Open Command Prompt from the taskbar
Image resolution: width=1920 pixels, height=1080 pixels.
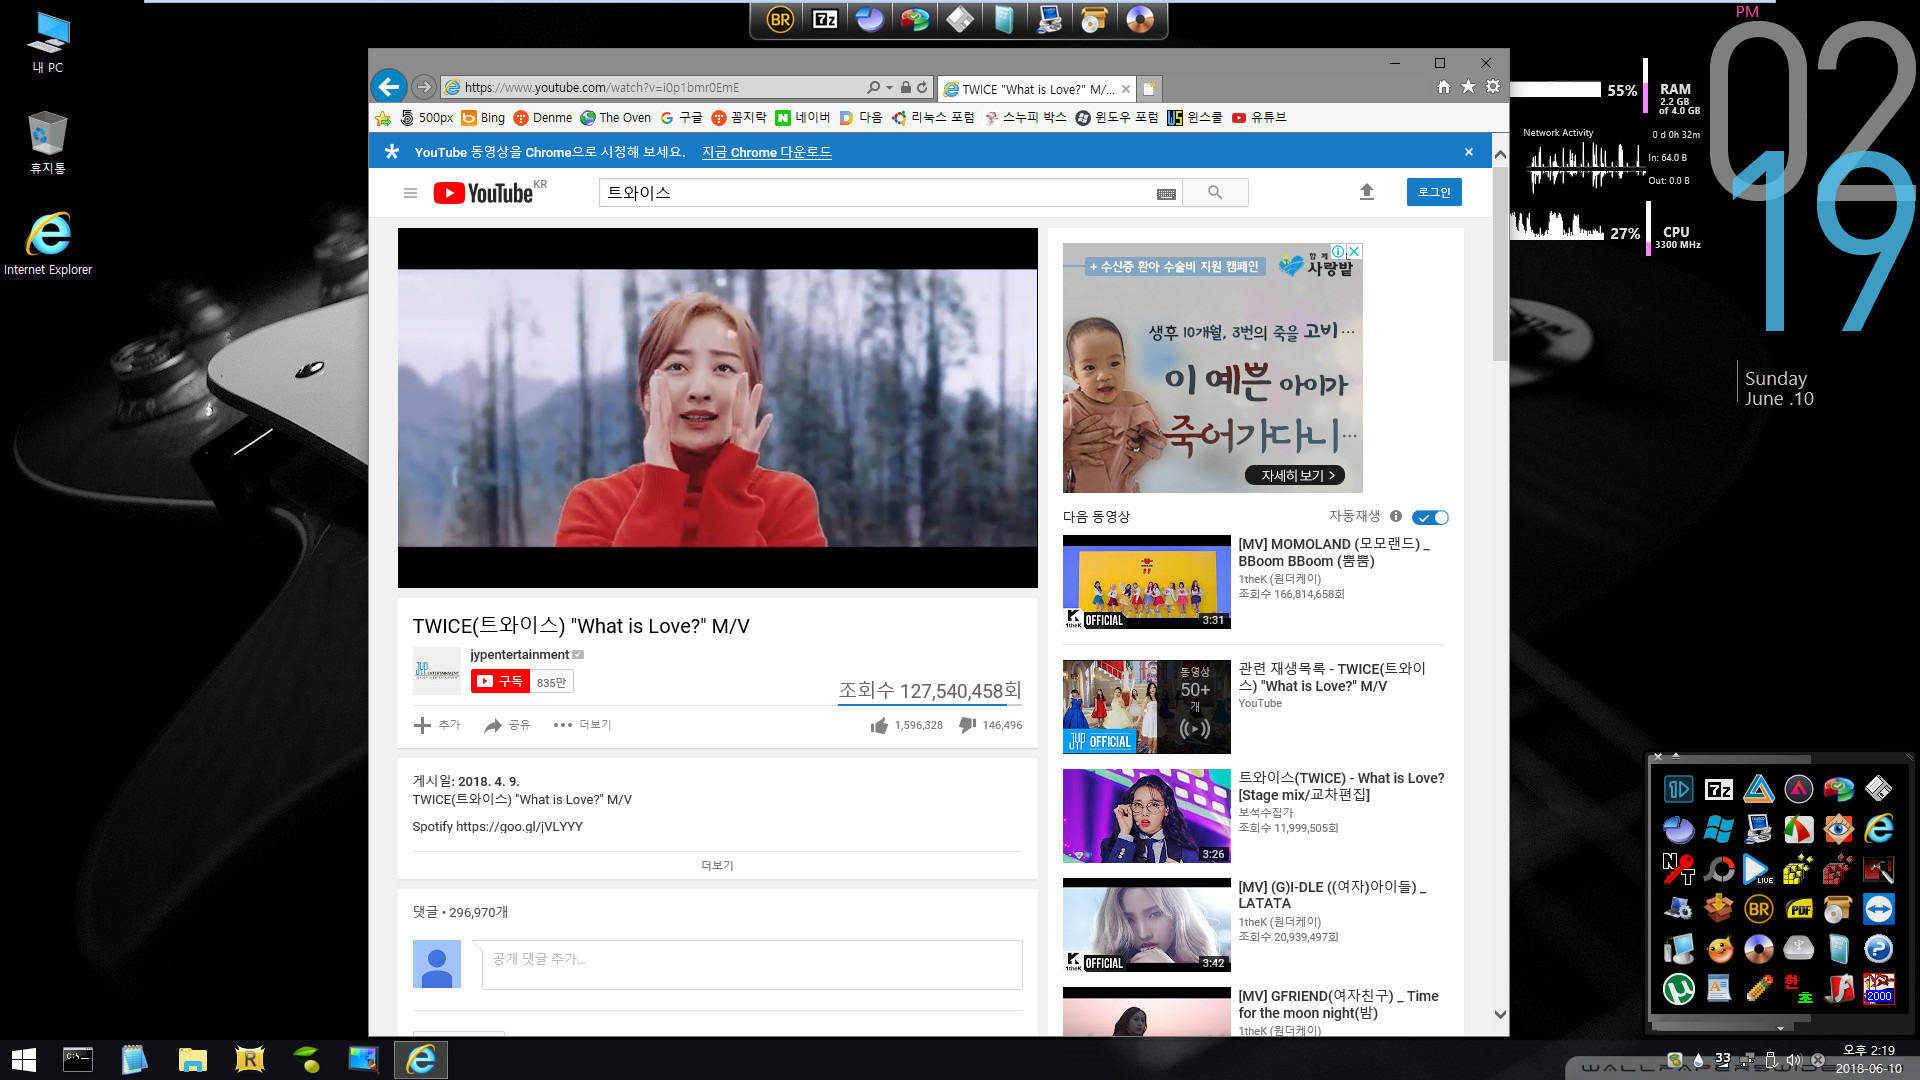77,1060
